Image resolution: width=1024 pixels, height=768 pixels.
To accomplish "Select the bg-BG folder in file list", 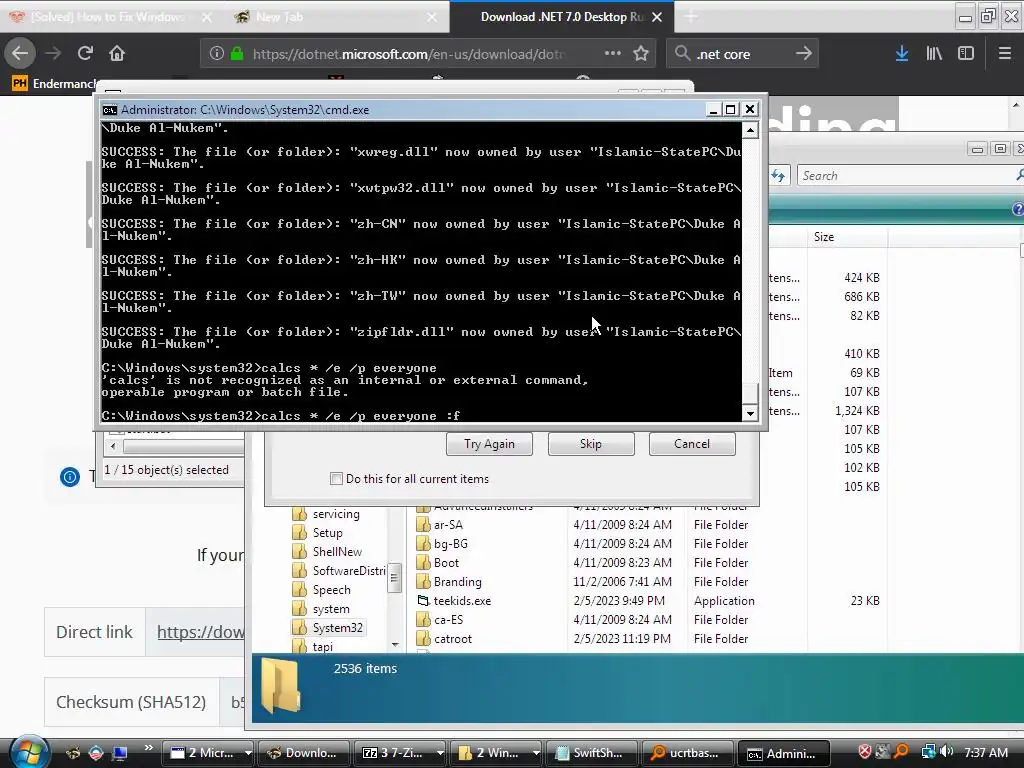I will pyautogui.click(x=451, y=544).
